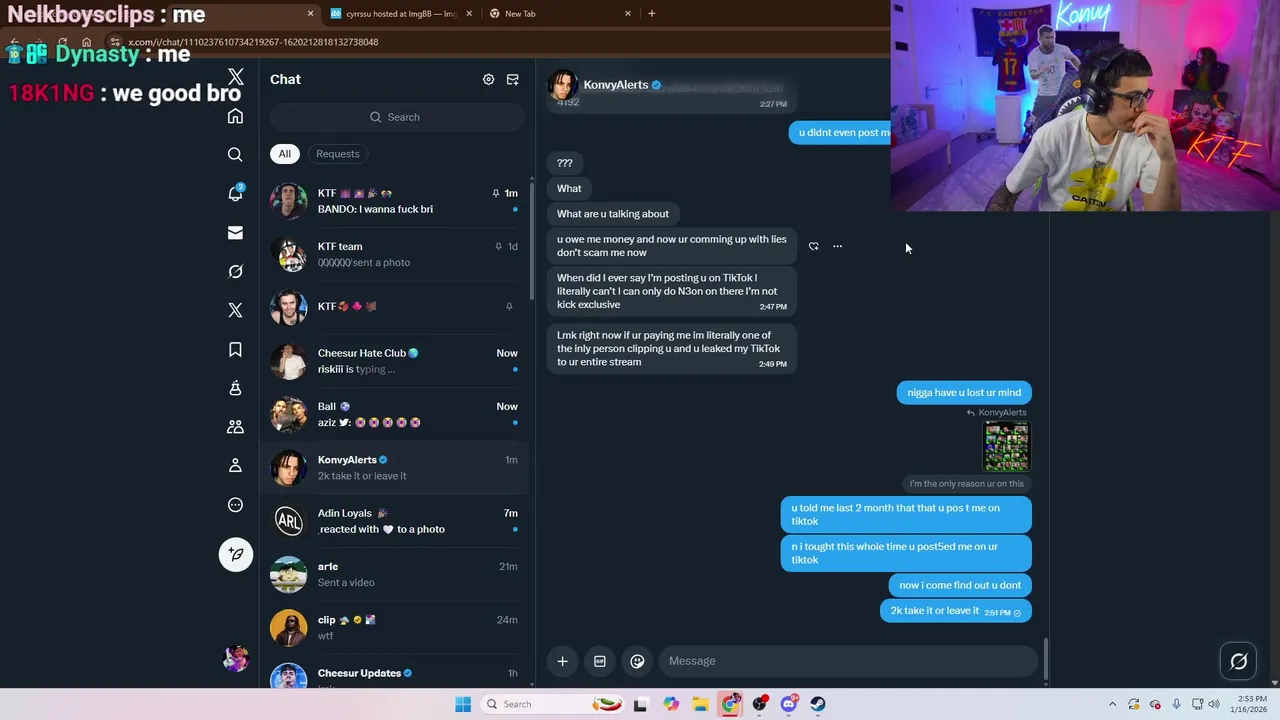Open the KonvyAlerts conversation in list
1280x720 pixels.
click(x=395, y=468)
